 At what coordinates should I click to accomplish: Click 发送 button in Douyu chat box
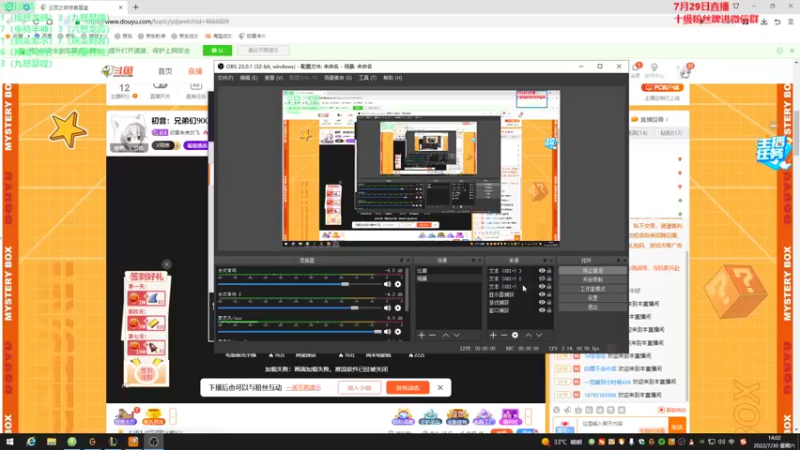[677, 427]
